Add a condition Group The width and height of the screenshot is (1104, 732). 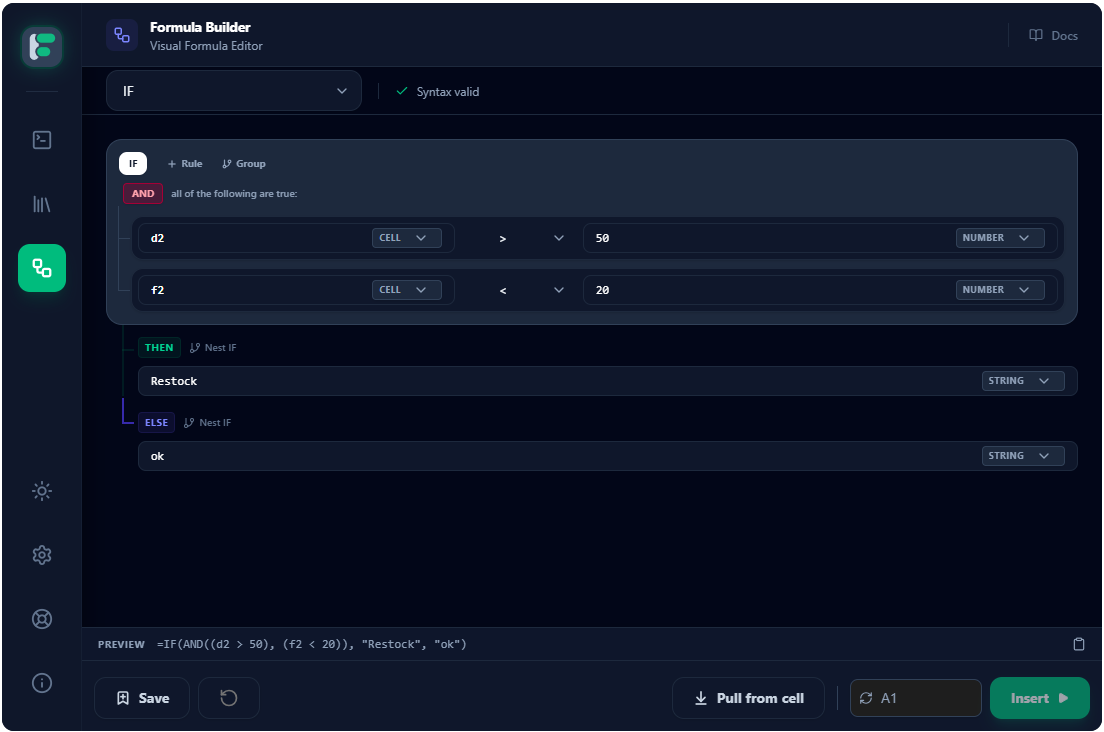[244, 164]
